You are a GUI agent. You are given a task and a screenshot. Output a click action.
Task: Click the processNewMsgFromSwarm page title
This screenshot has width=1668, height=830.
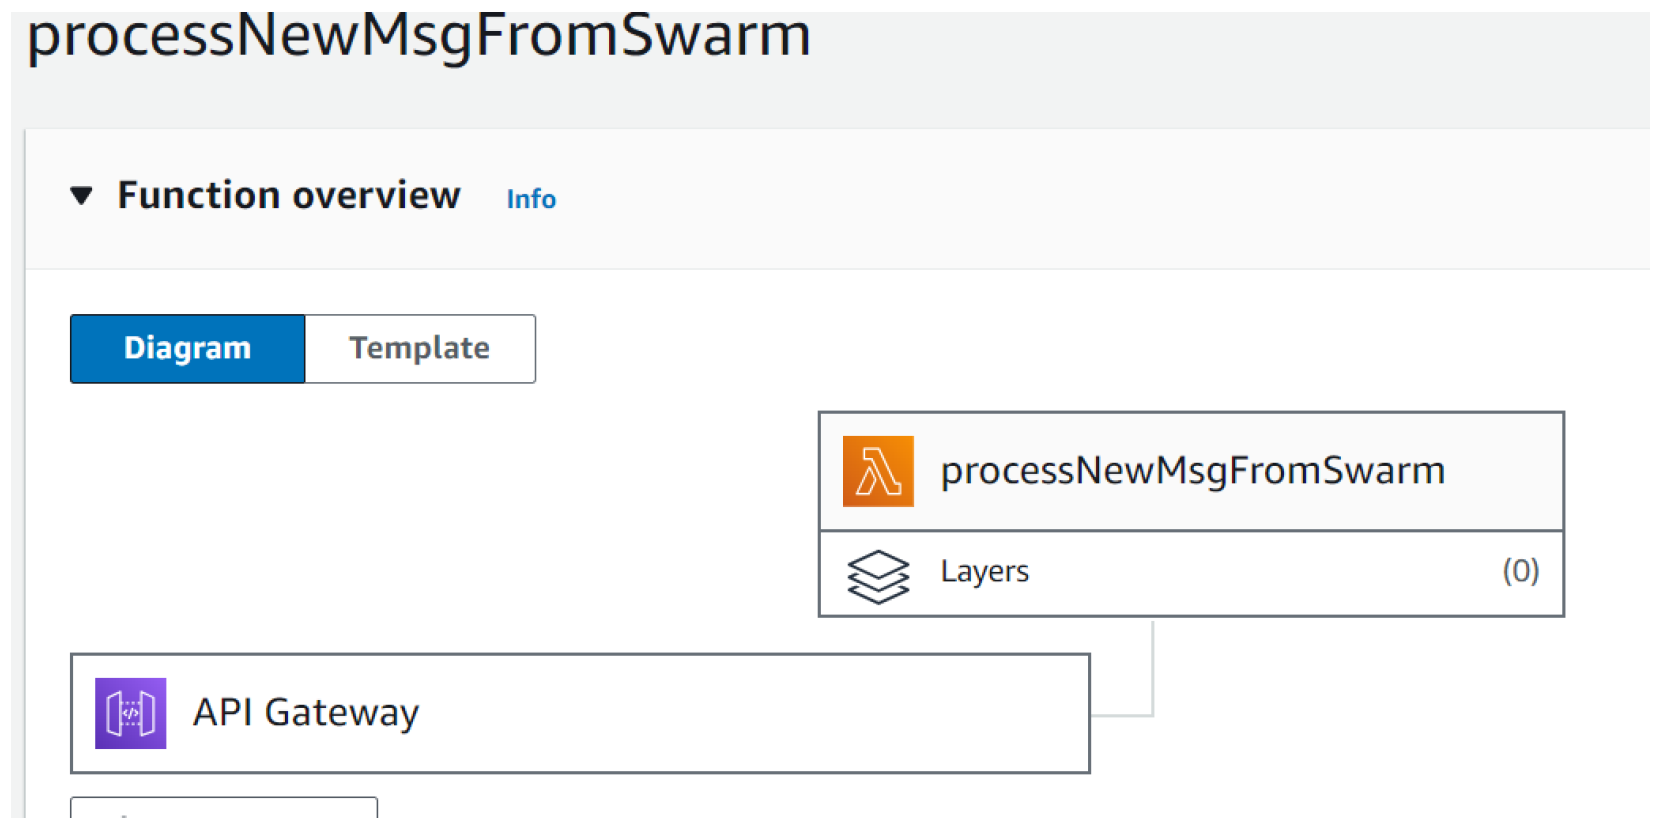pyautogui.click(x=418, y=36)
